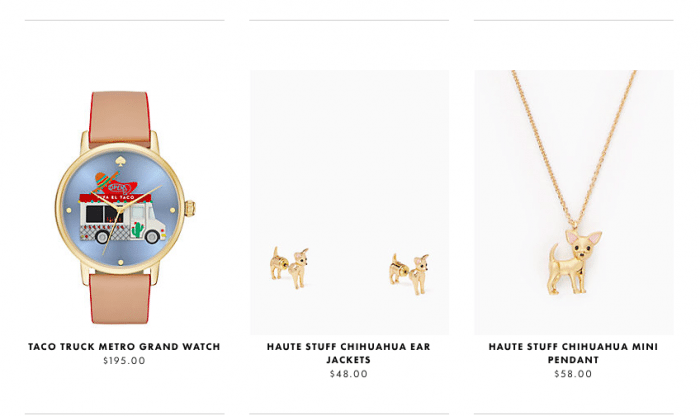Viewport: 700px width, 416px height.
Task: Click the spade logo on the watch dial
Action: point(120,161)
